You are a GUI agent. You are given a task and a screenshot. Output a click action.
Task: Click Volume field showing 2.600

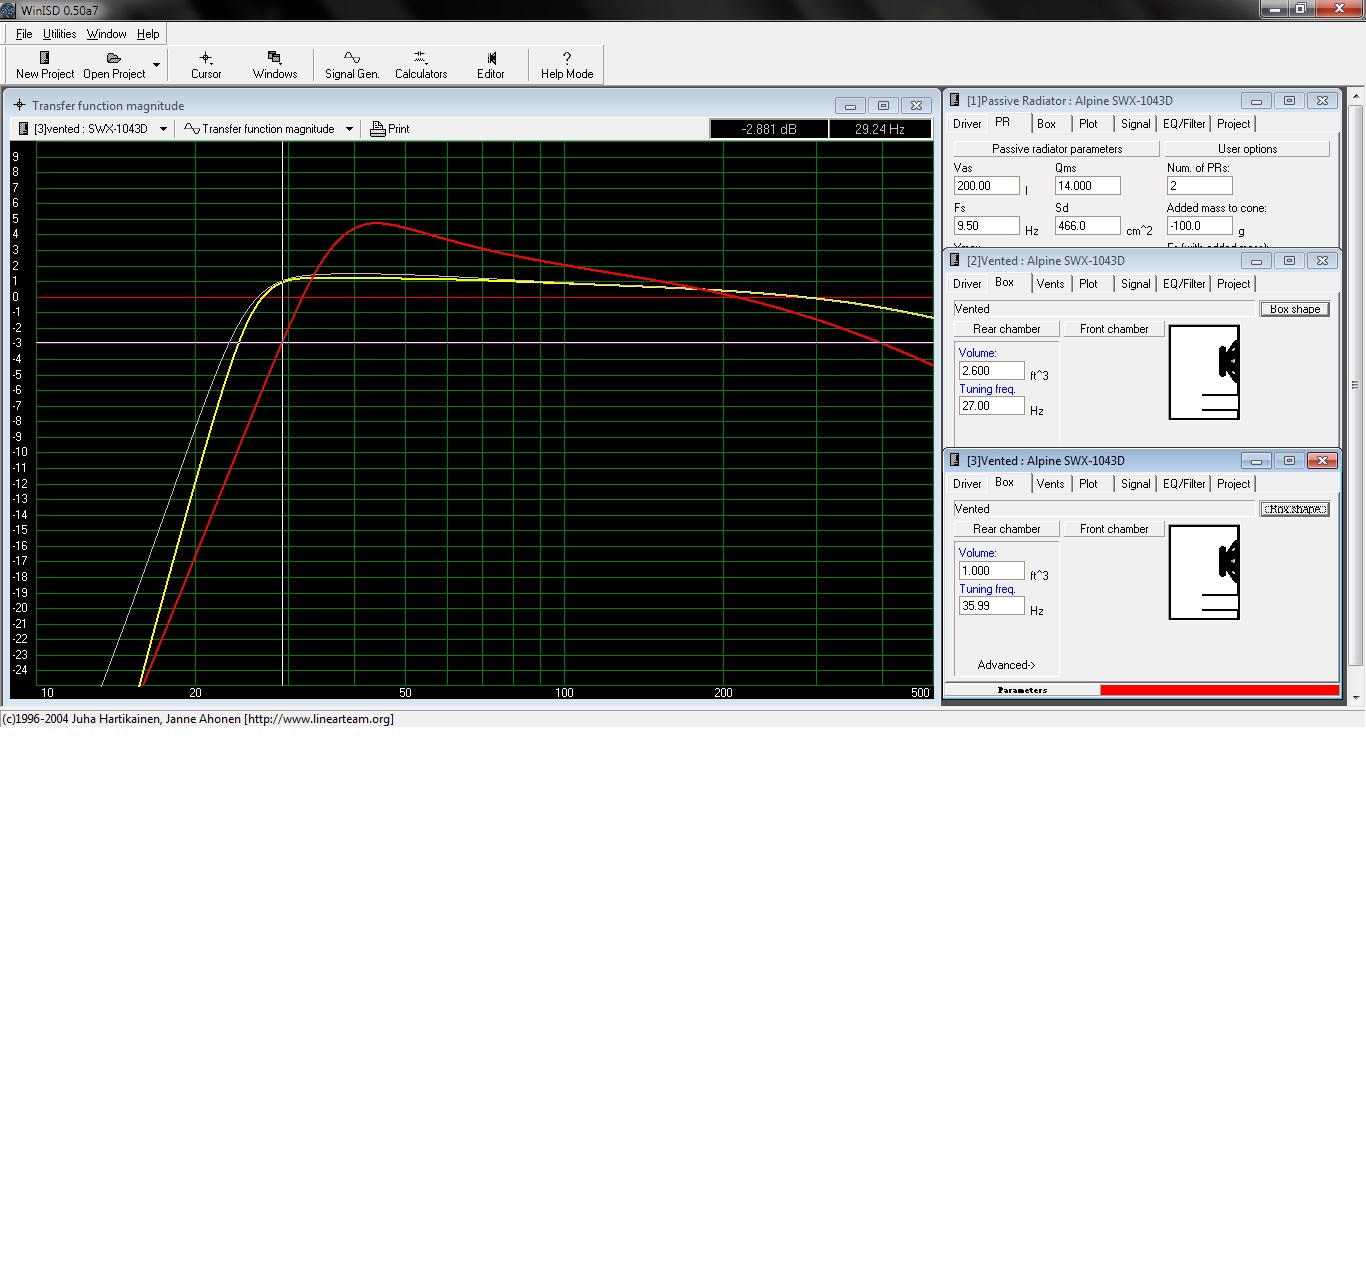[x=992, y=371]
